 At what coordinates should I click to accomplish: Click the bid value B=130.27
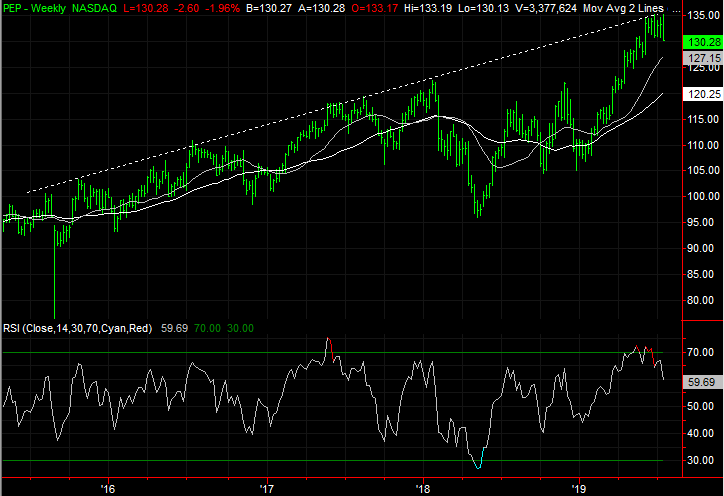(x=270, y=8)
